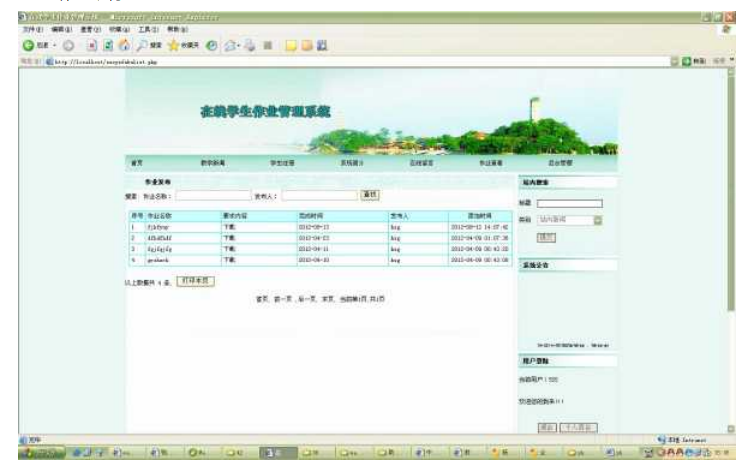753x471 pixels.
Task: Go to 首页 in site navigation bar
Action: 137,163
